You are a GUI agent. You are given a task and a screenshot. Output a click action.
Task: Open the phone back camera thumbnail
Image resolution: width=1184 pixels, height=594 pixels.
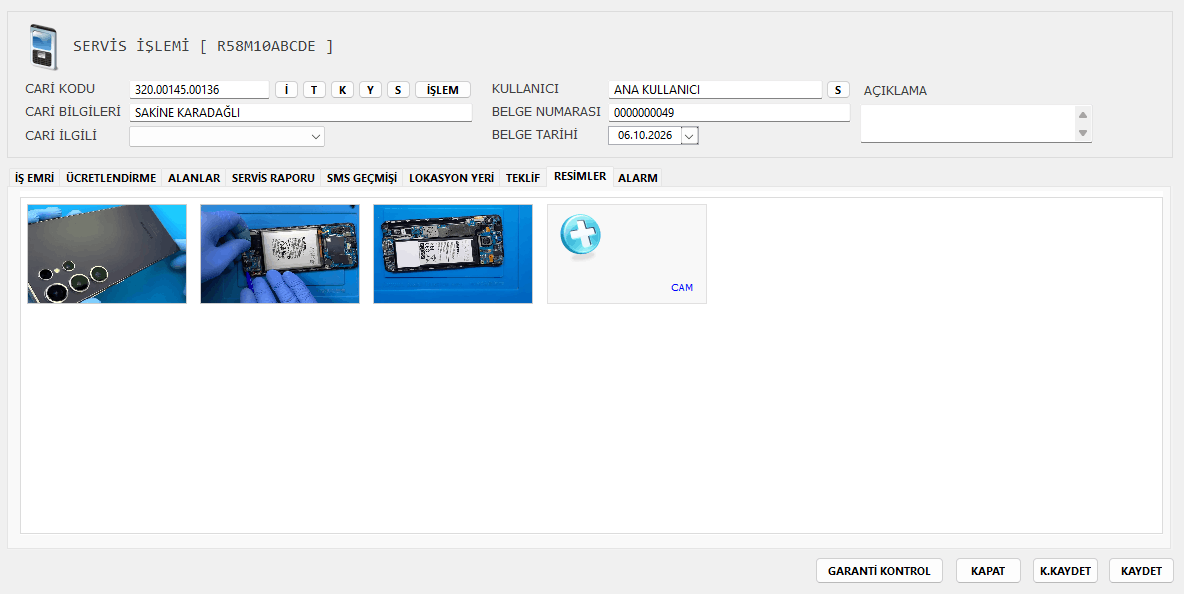[107, 254]
